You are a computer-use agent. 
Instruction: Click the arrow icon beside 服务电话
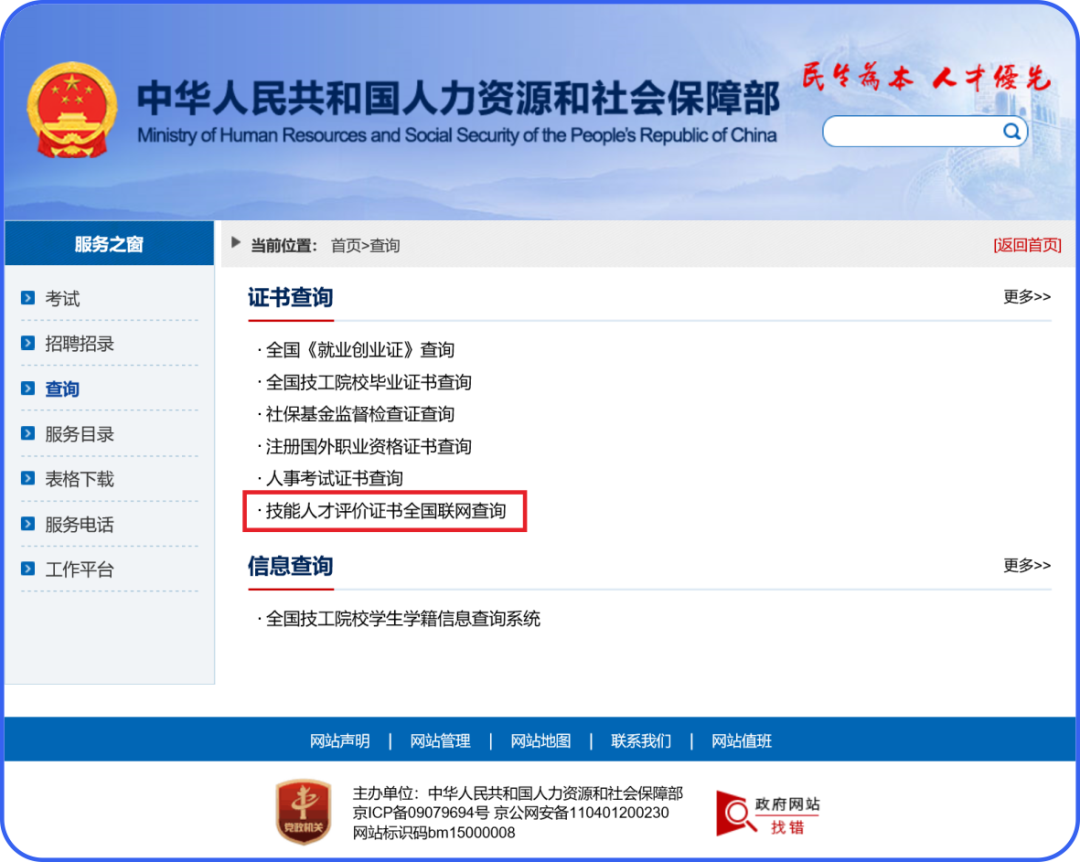[x=28, y=524]
